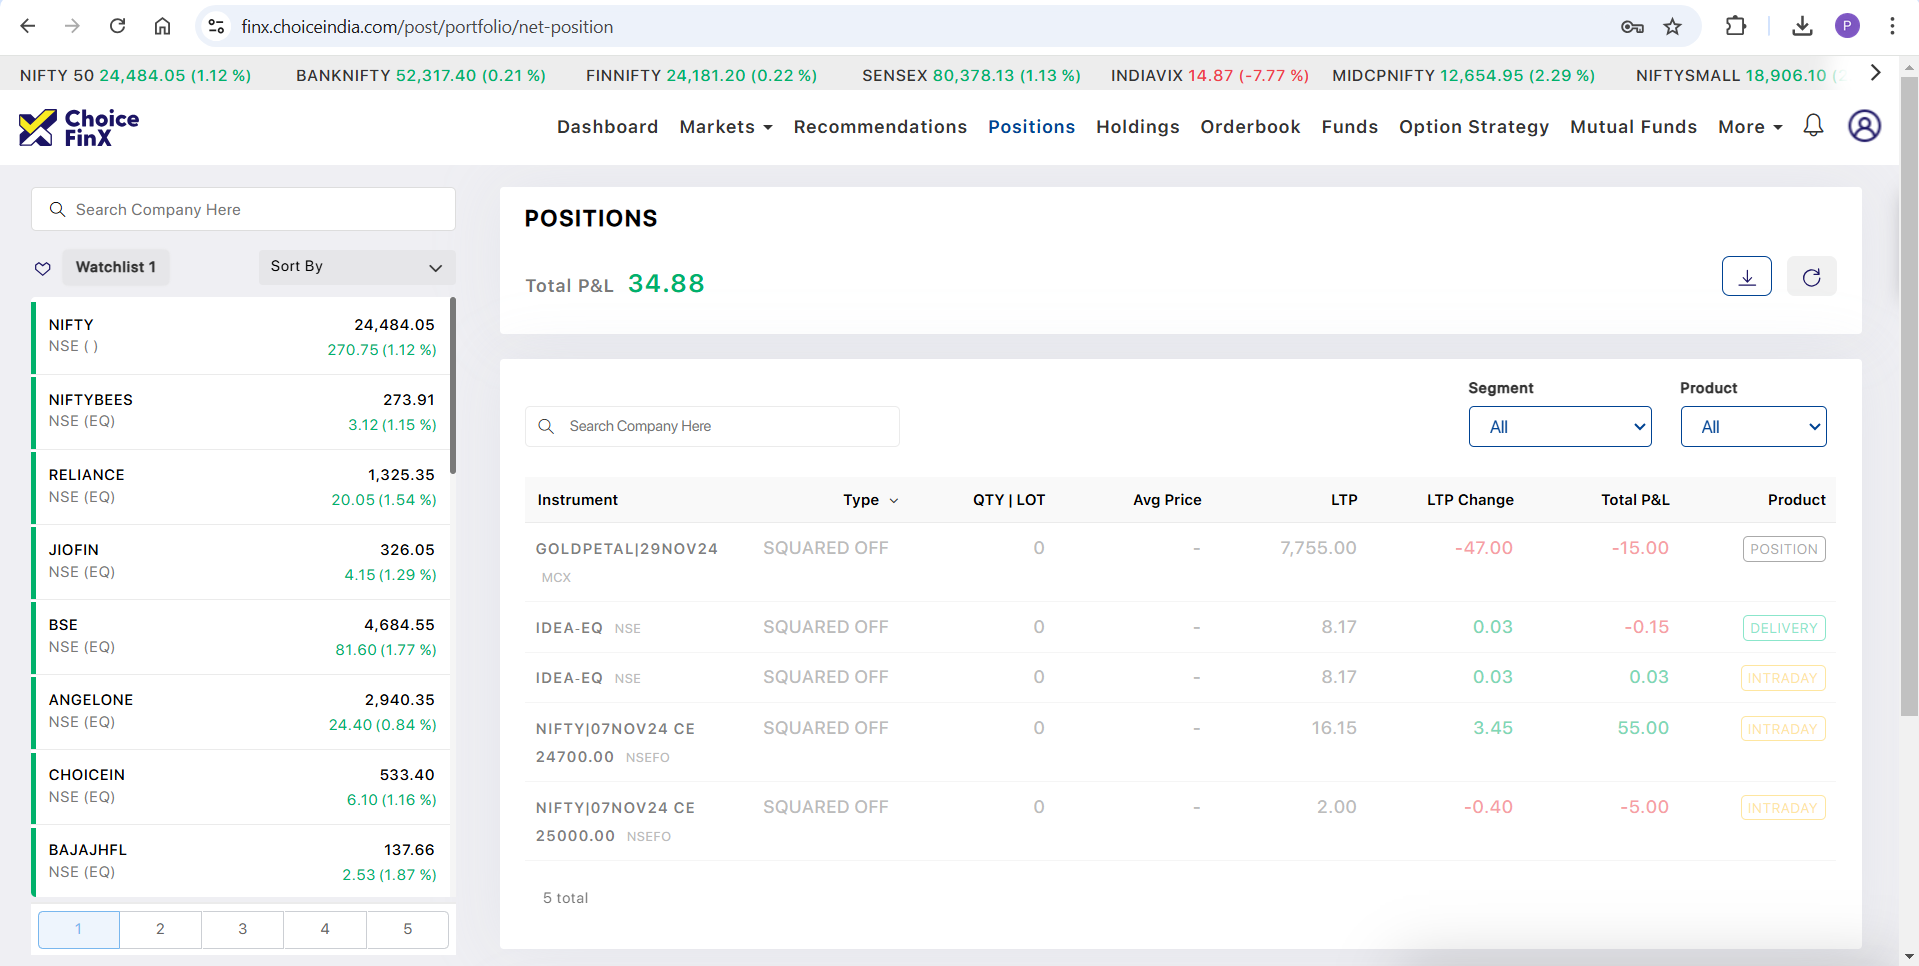Reload the page with refresh icon

117,26
